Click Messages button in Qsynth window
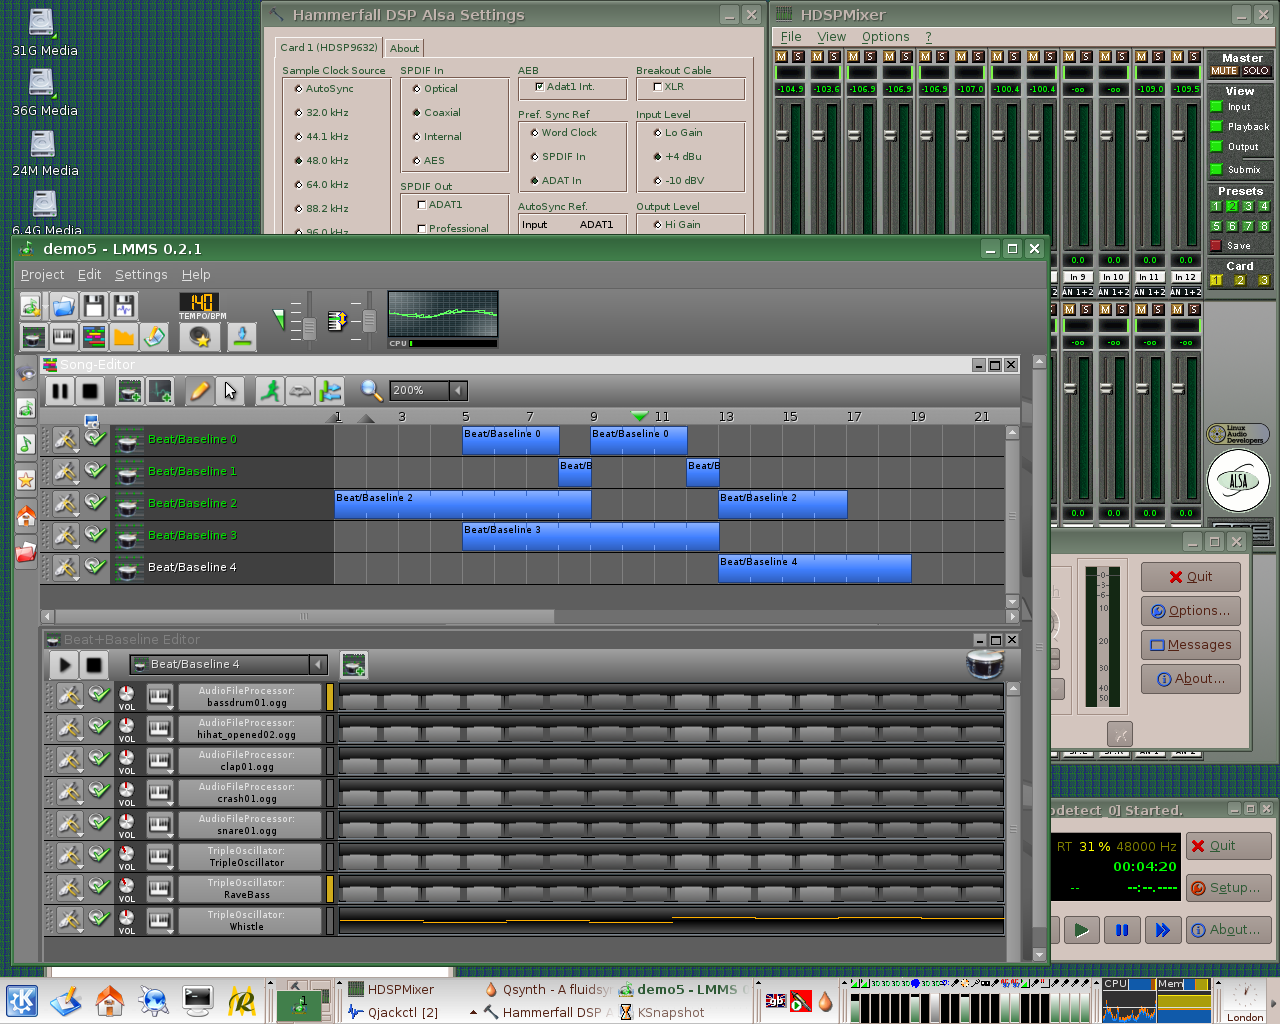Image resolution: width=1280 pixels, height=1024 pixels. [1191, 645]
